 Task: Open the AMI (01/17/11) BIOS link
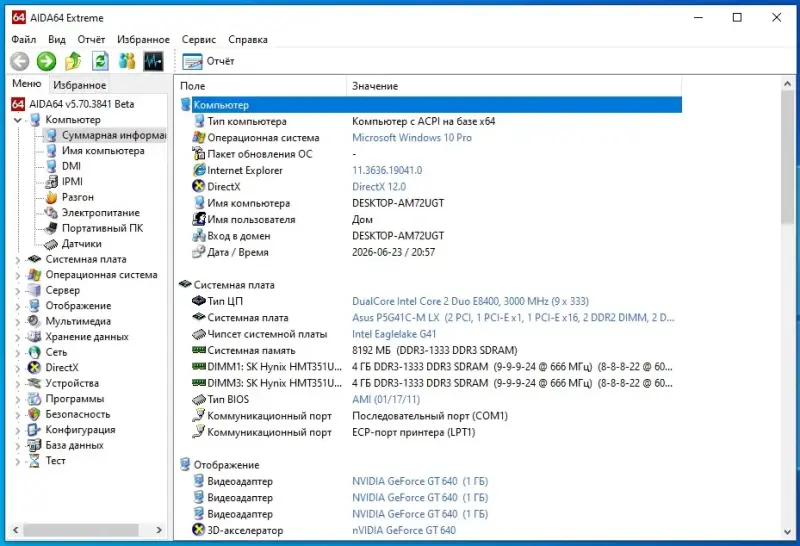coord(386,400)
